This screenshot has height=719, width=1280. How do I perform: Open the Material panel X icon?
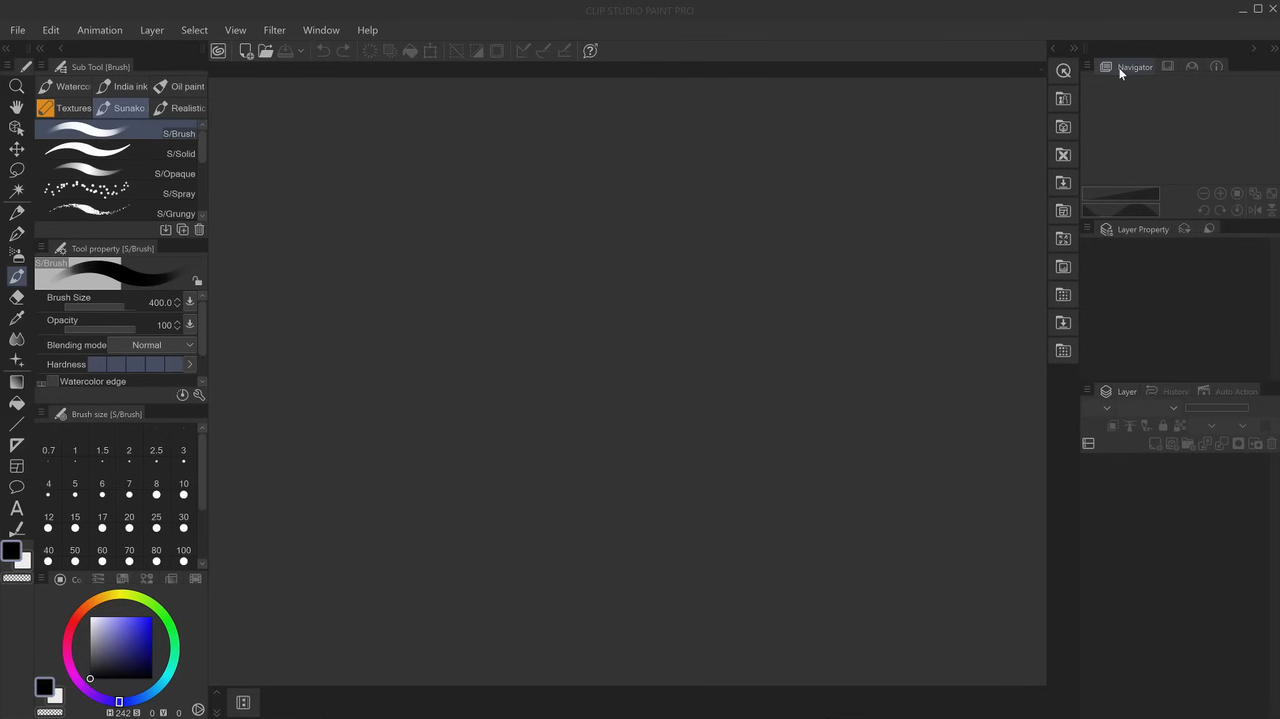point(1063,155)
